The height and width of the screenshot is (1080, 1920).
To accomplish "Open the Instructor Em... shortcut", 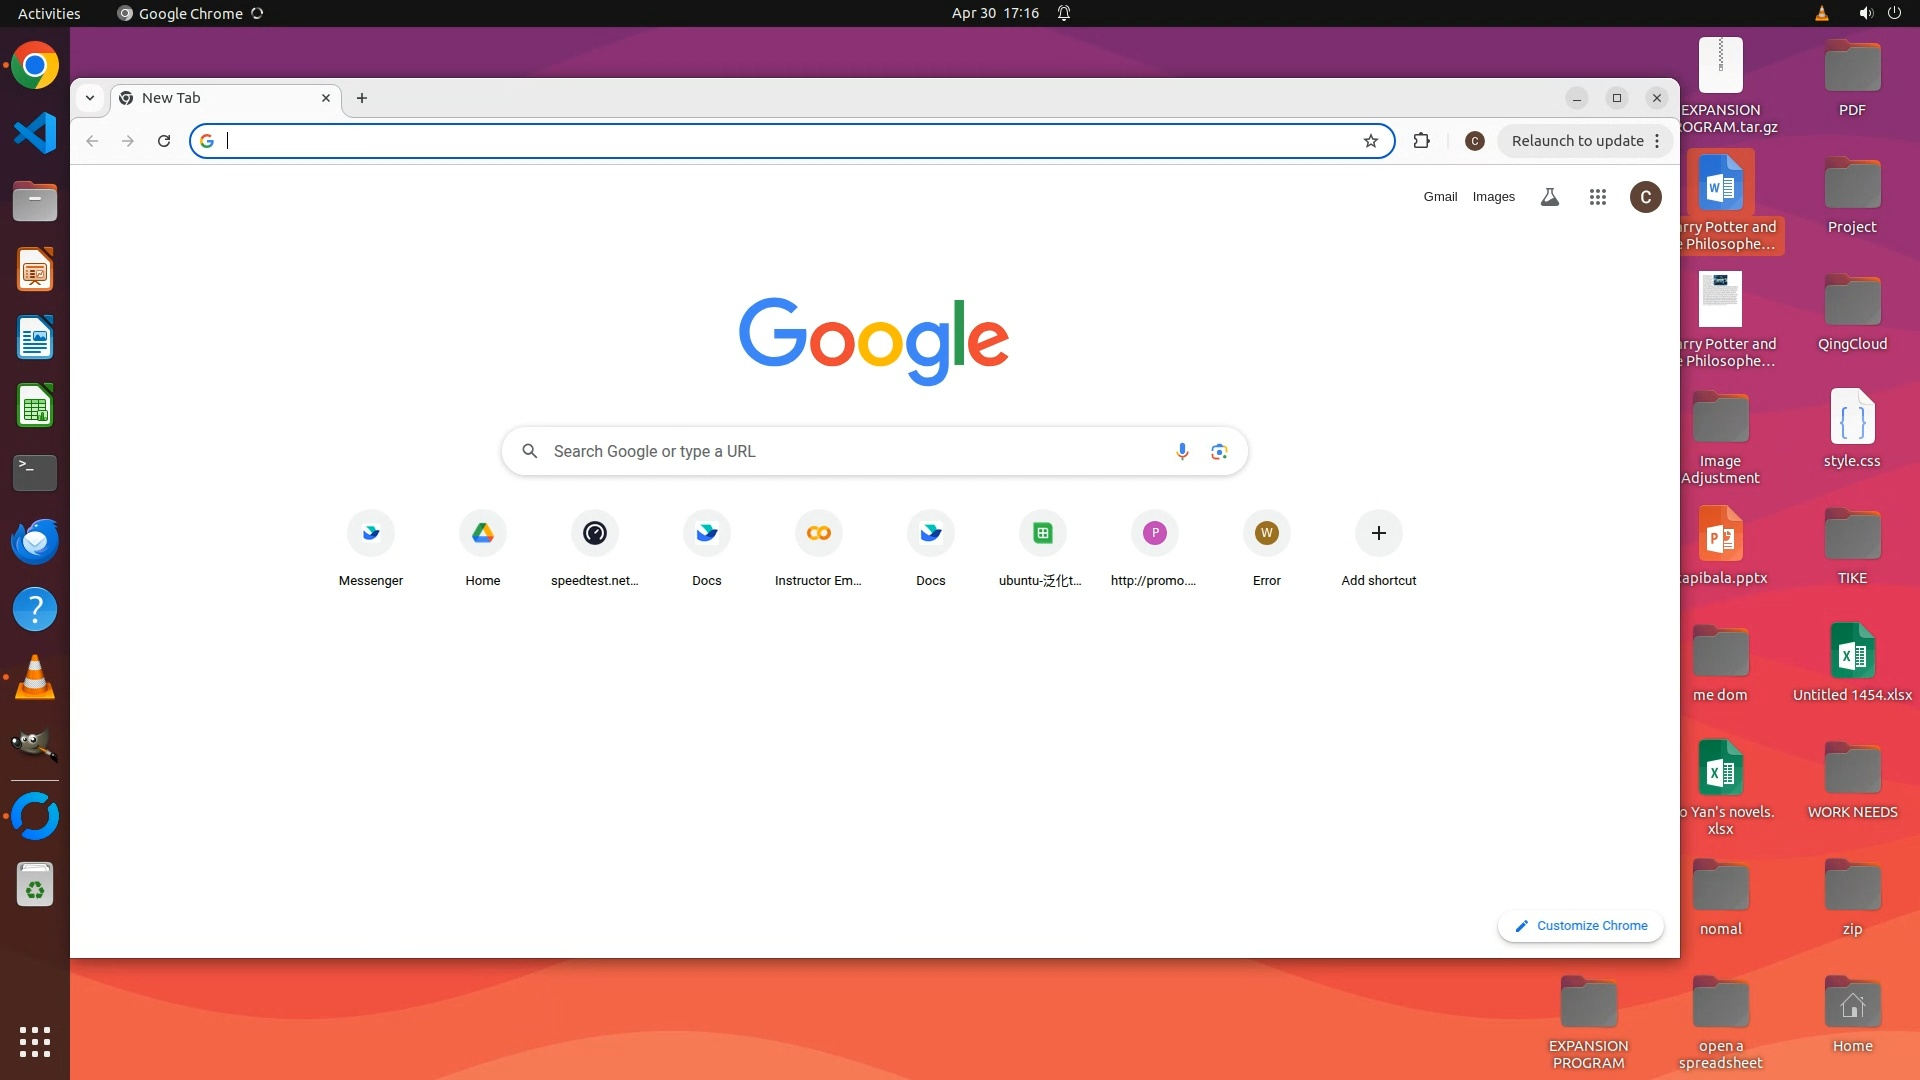I will click(x=818, y=533).
